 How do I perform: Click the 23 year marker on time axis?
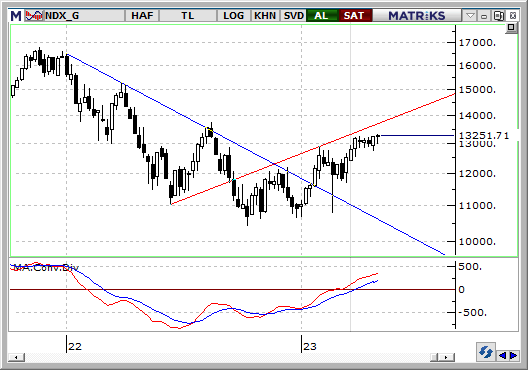pyautogui.click(x=310, y=346)
